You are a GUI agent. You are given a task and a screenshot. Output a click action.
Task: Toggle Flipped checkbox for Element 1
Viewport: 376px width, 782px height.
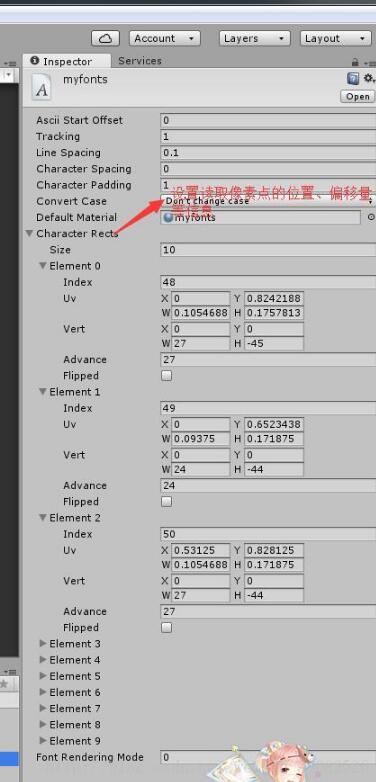pos(167,502)
